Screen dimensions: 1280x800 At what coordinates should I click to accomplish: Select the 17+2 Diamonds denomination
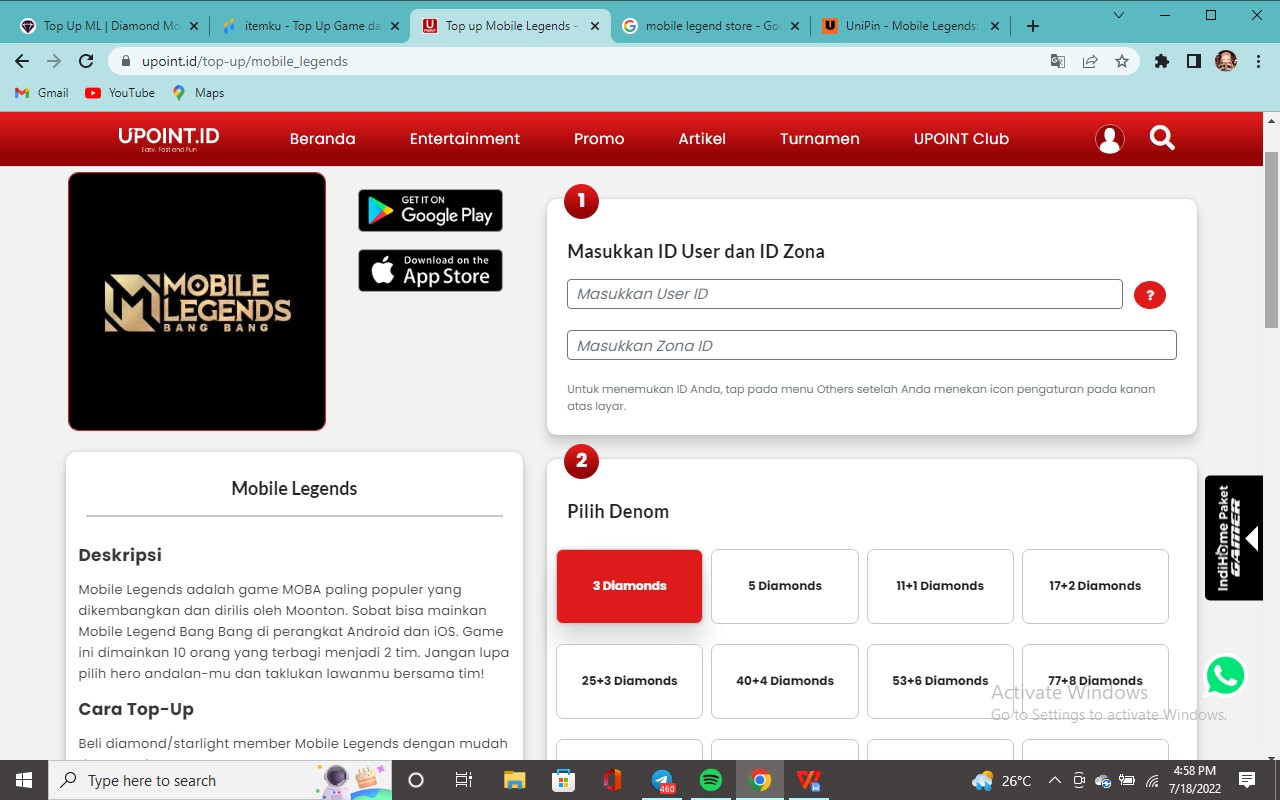[x=1095, y=586]
